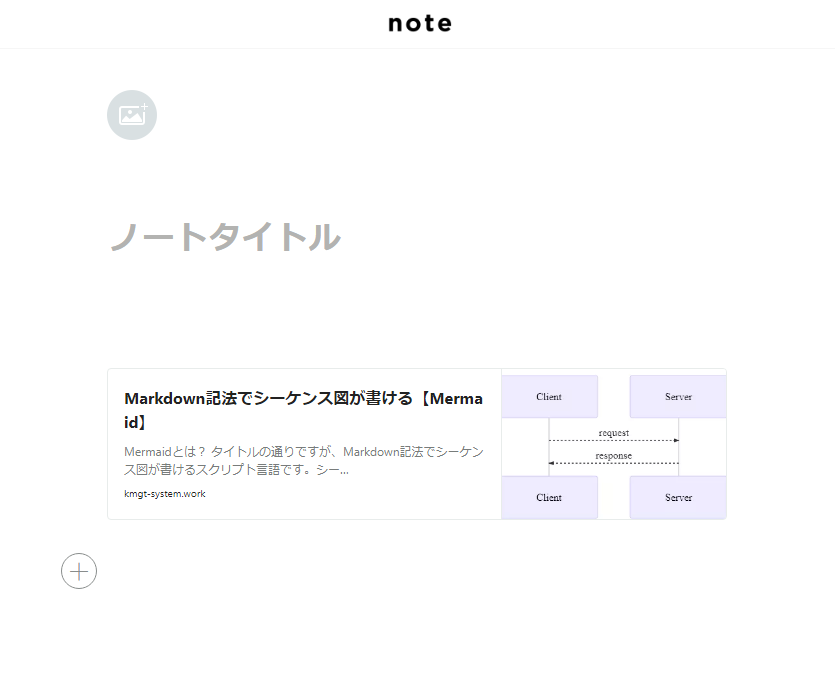Open the Client/Server sequence diagram thumbnail

coord(614,444)
